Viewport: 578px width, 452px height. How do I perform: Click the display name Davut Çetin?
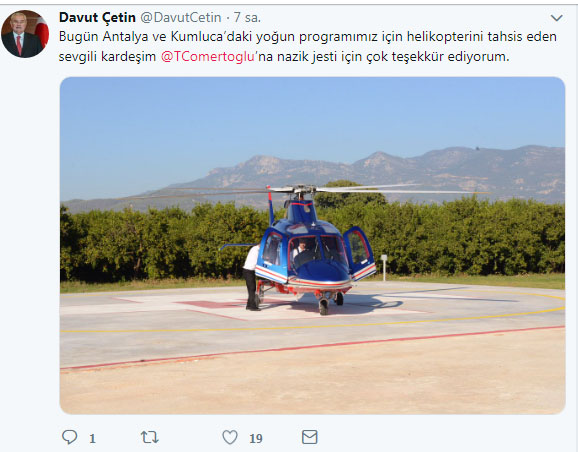[x=97, y=17]
